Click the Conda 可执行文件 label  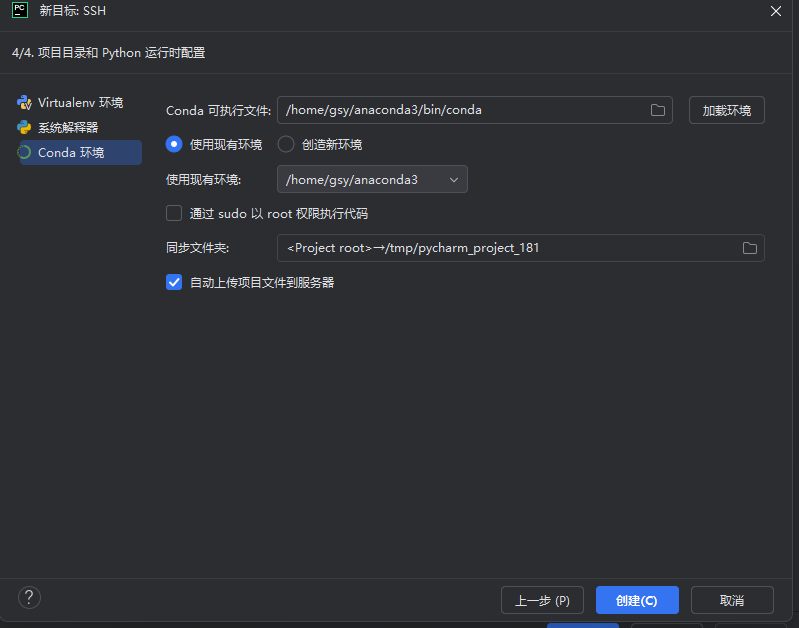[218, 111]
